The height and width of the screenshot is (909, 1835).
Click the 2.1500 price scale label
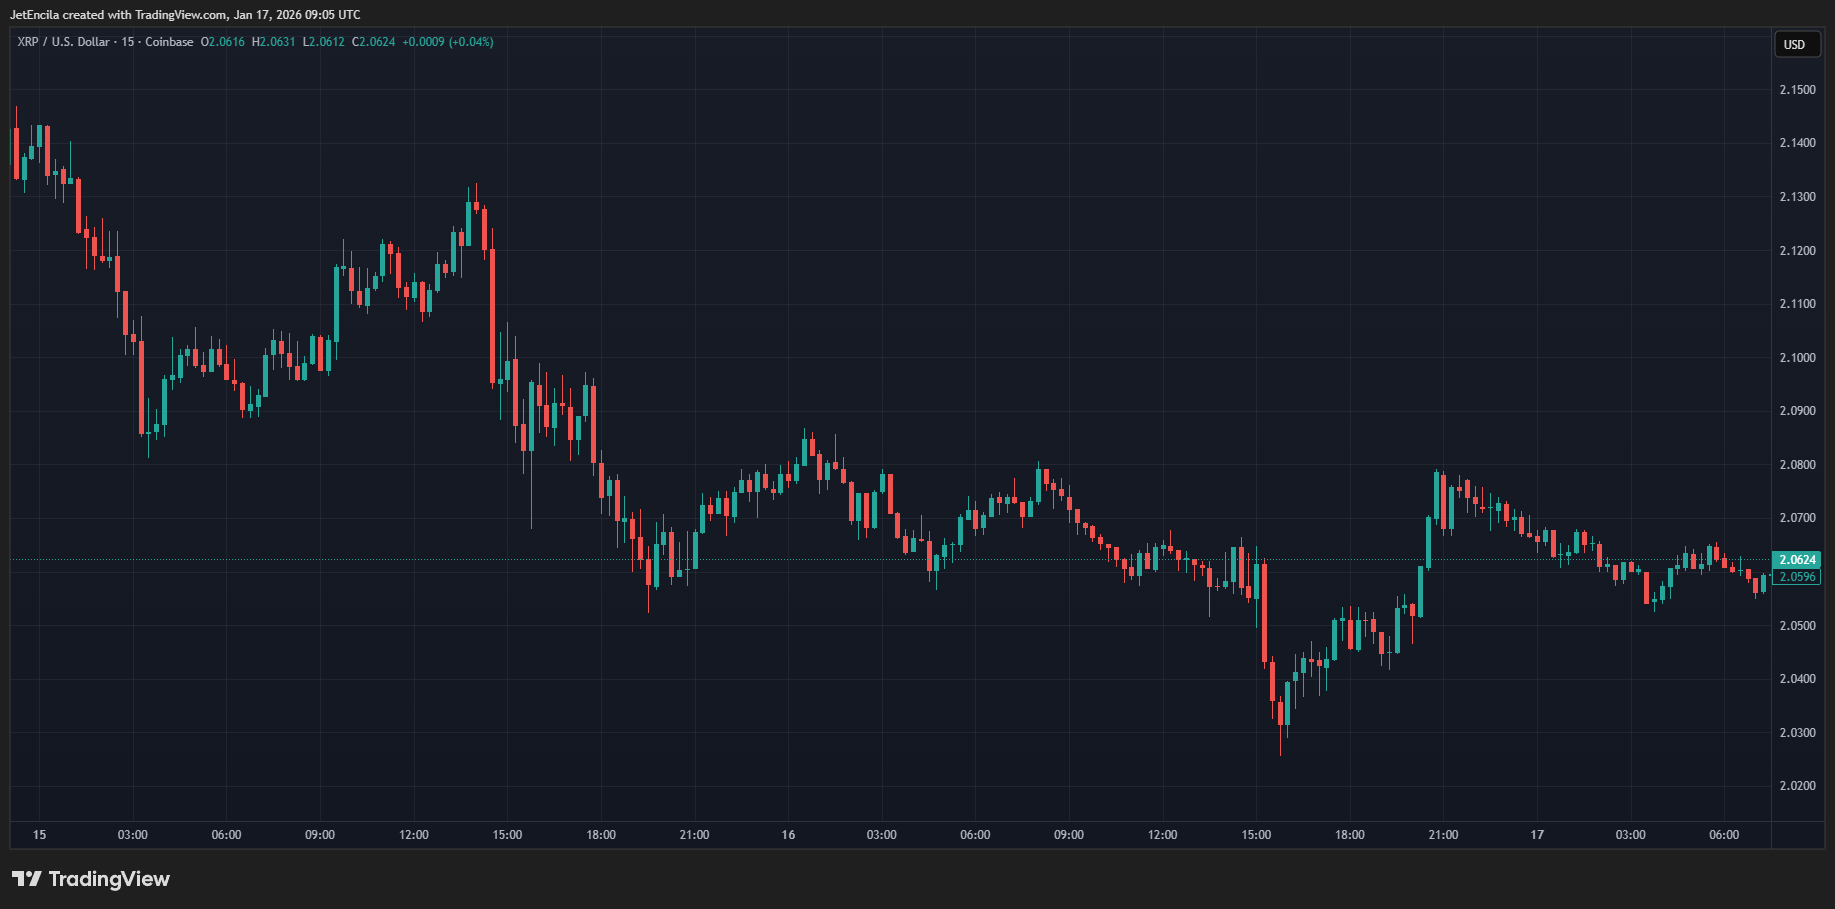click(1797, 89)
